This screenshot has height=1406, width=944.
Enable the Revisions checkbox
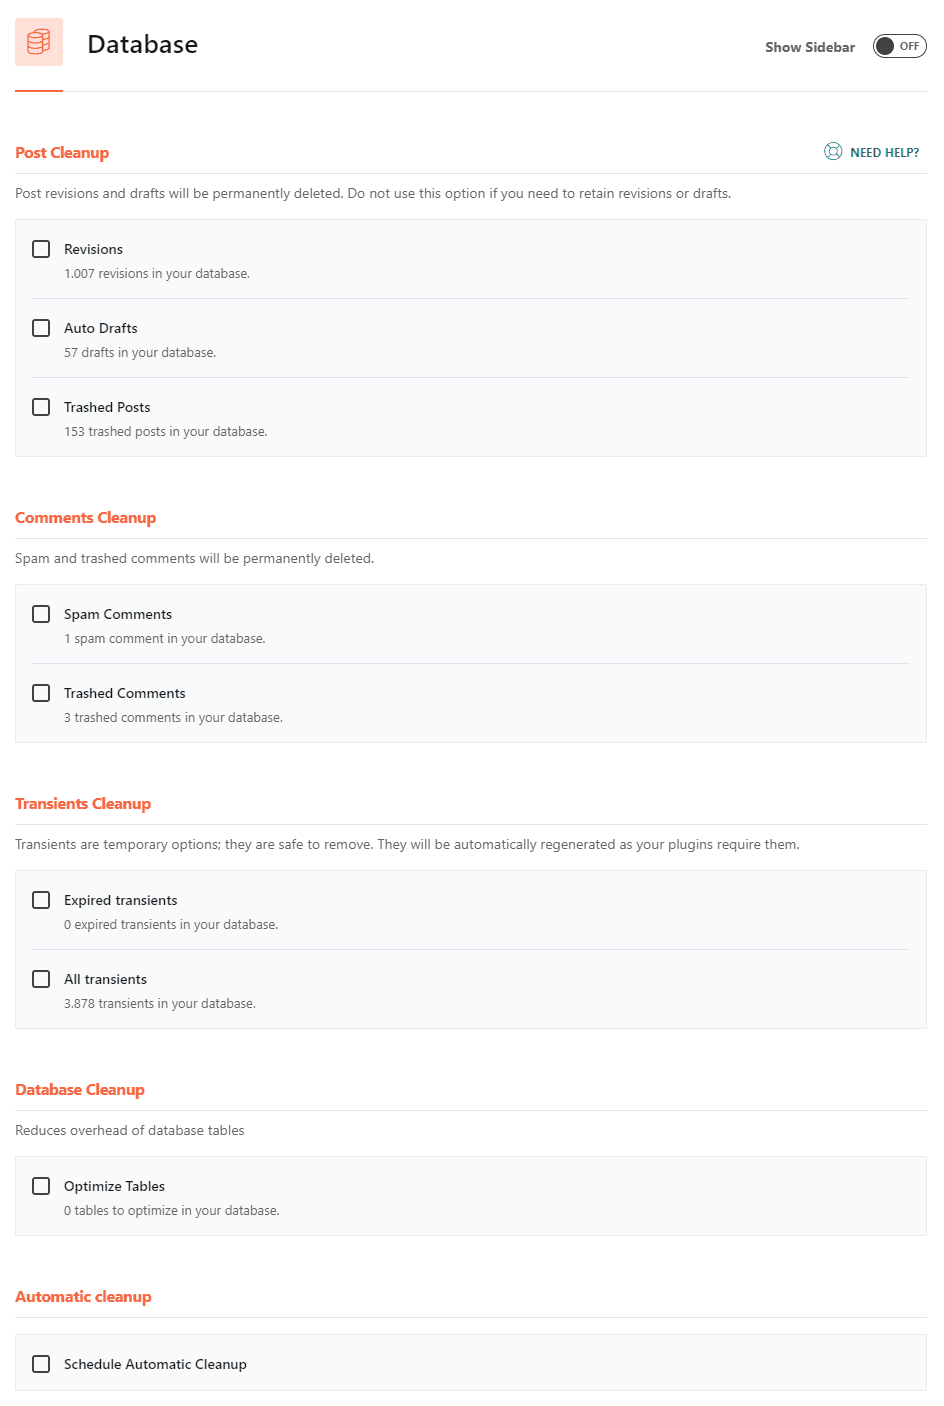coord(41,249)
